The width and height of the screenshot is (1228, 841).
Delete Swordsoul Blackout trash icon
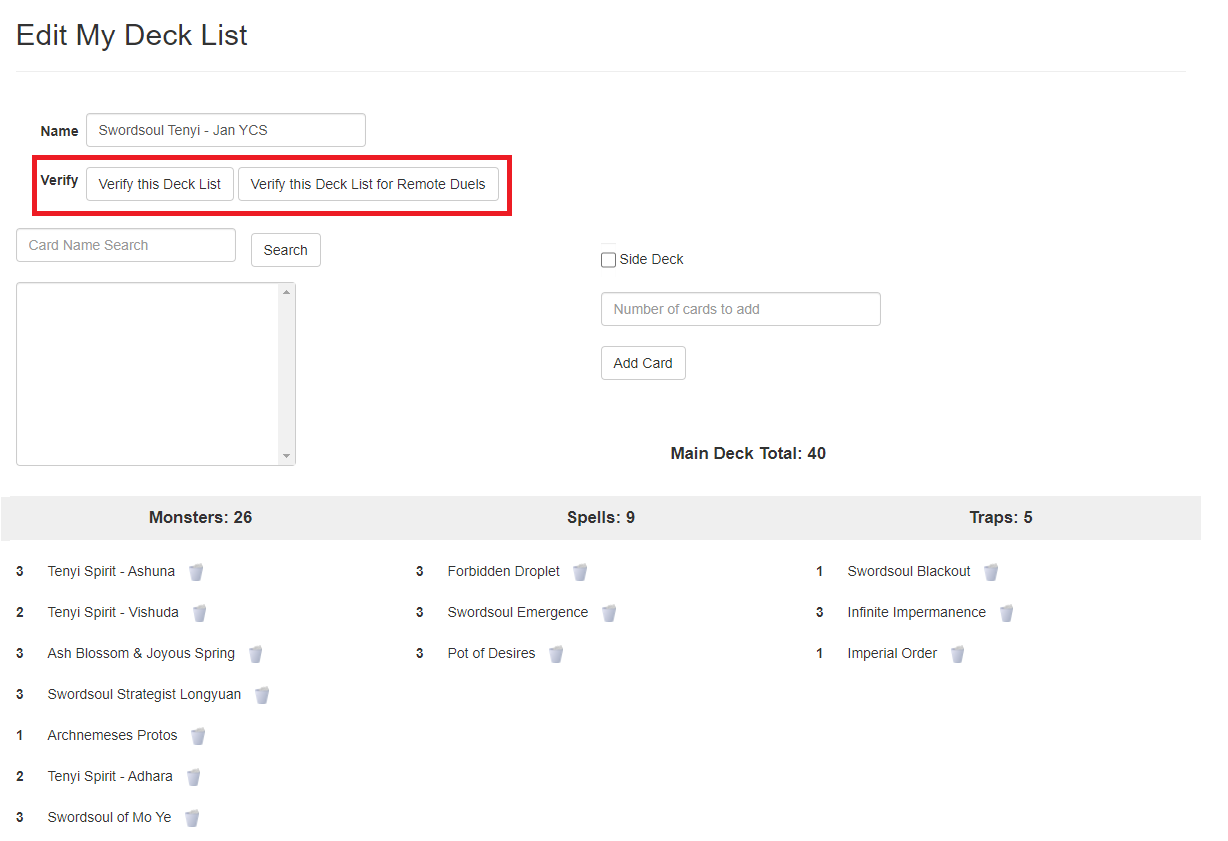click(991, 572)
